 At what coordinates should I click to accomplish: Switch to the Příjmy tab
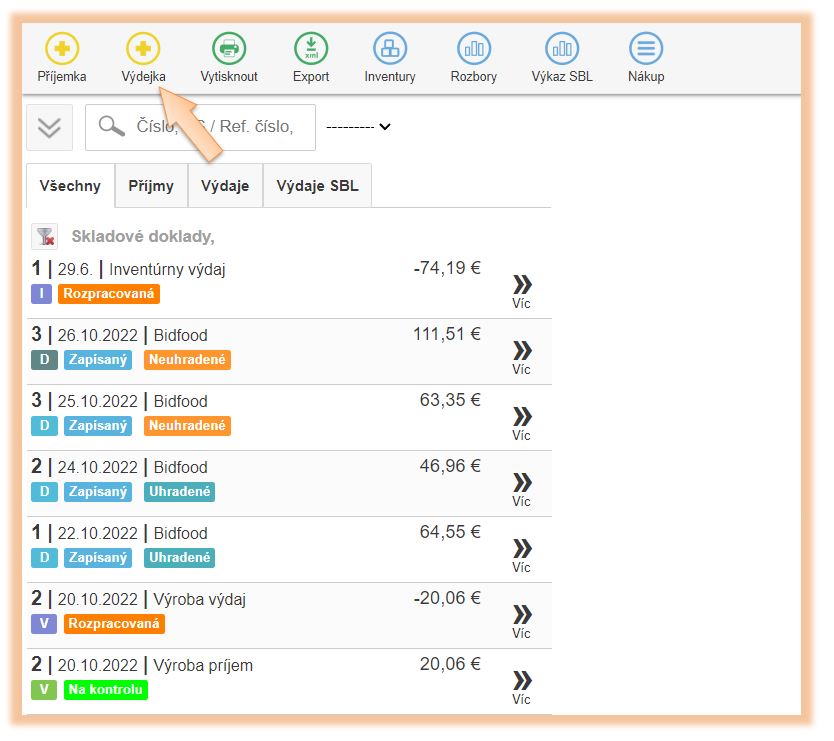point(151,186)
